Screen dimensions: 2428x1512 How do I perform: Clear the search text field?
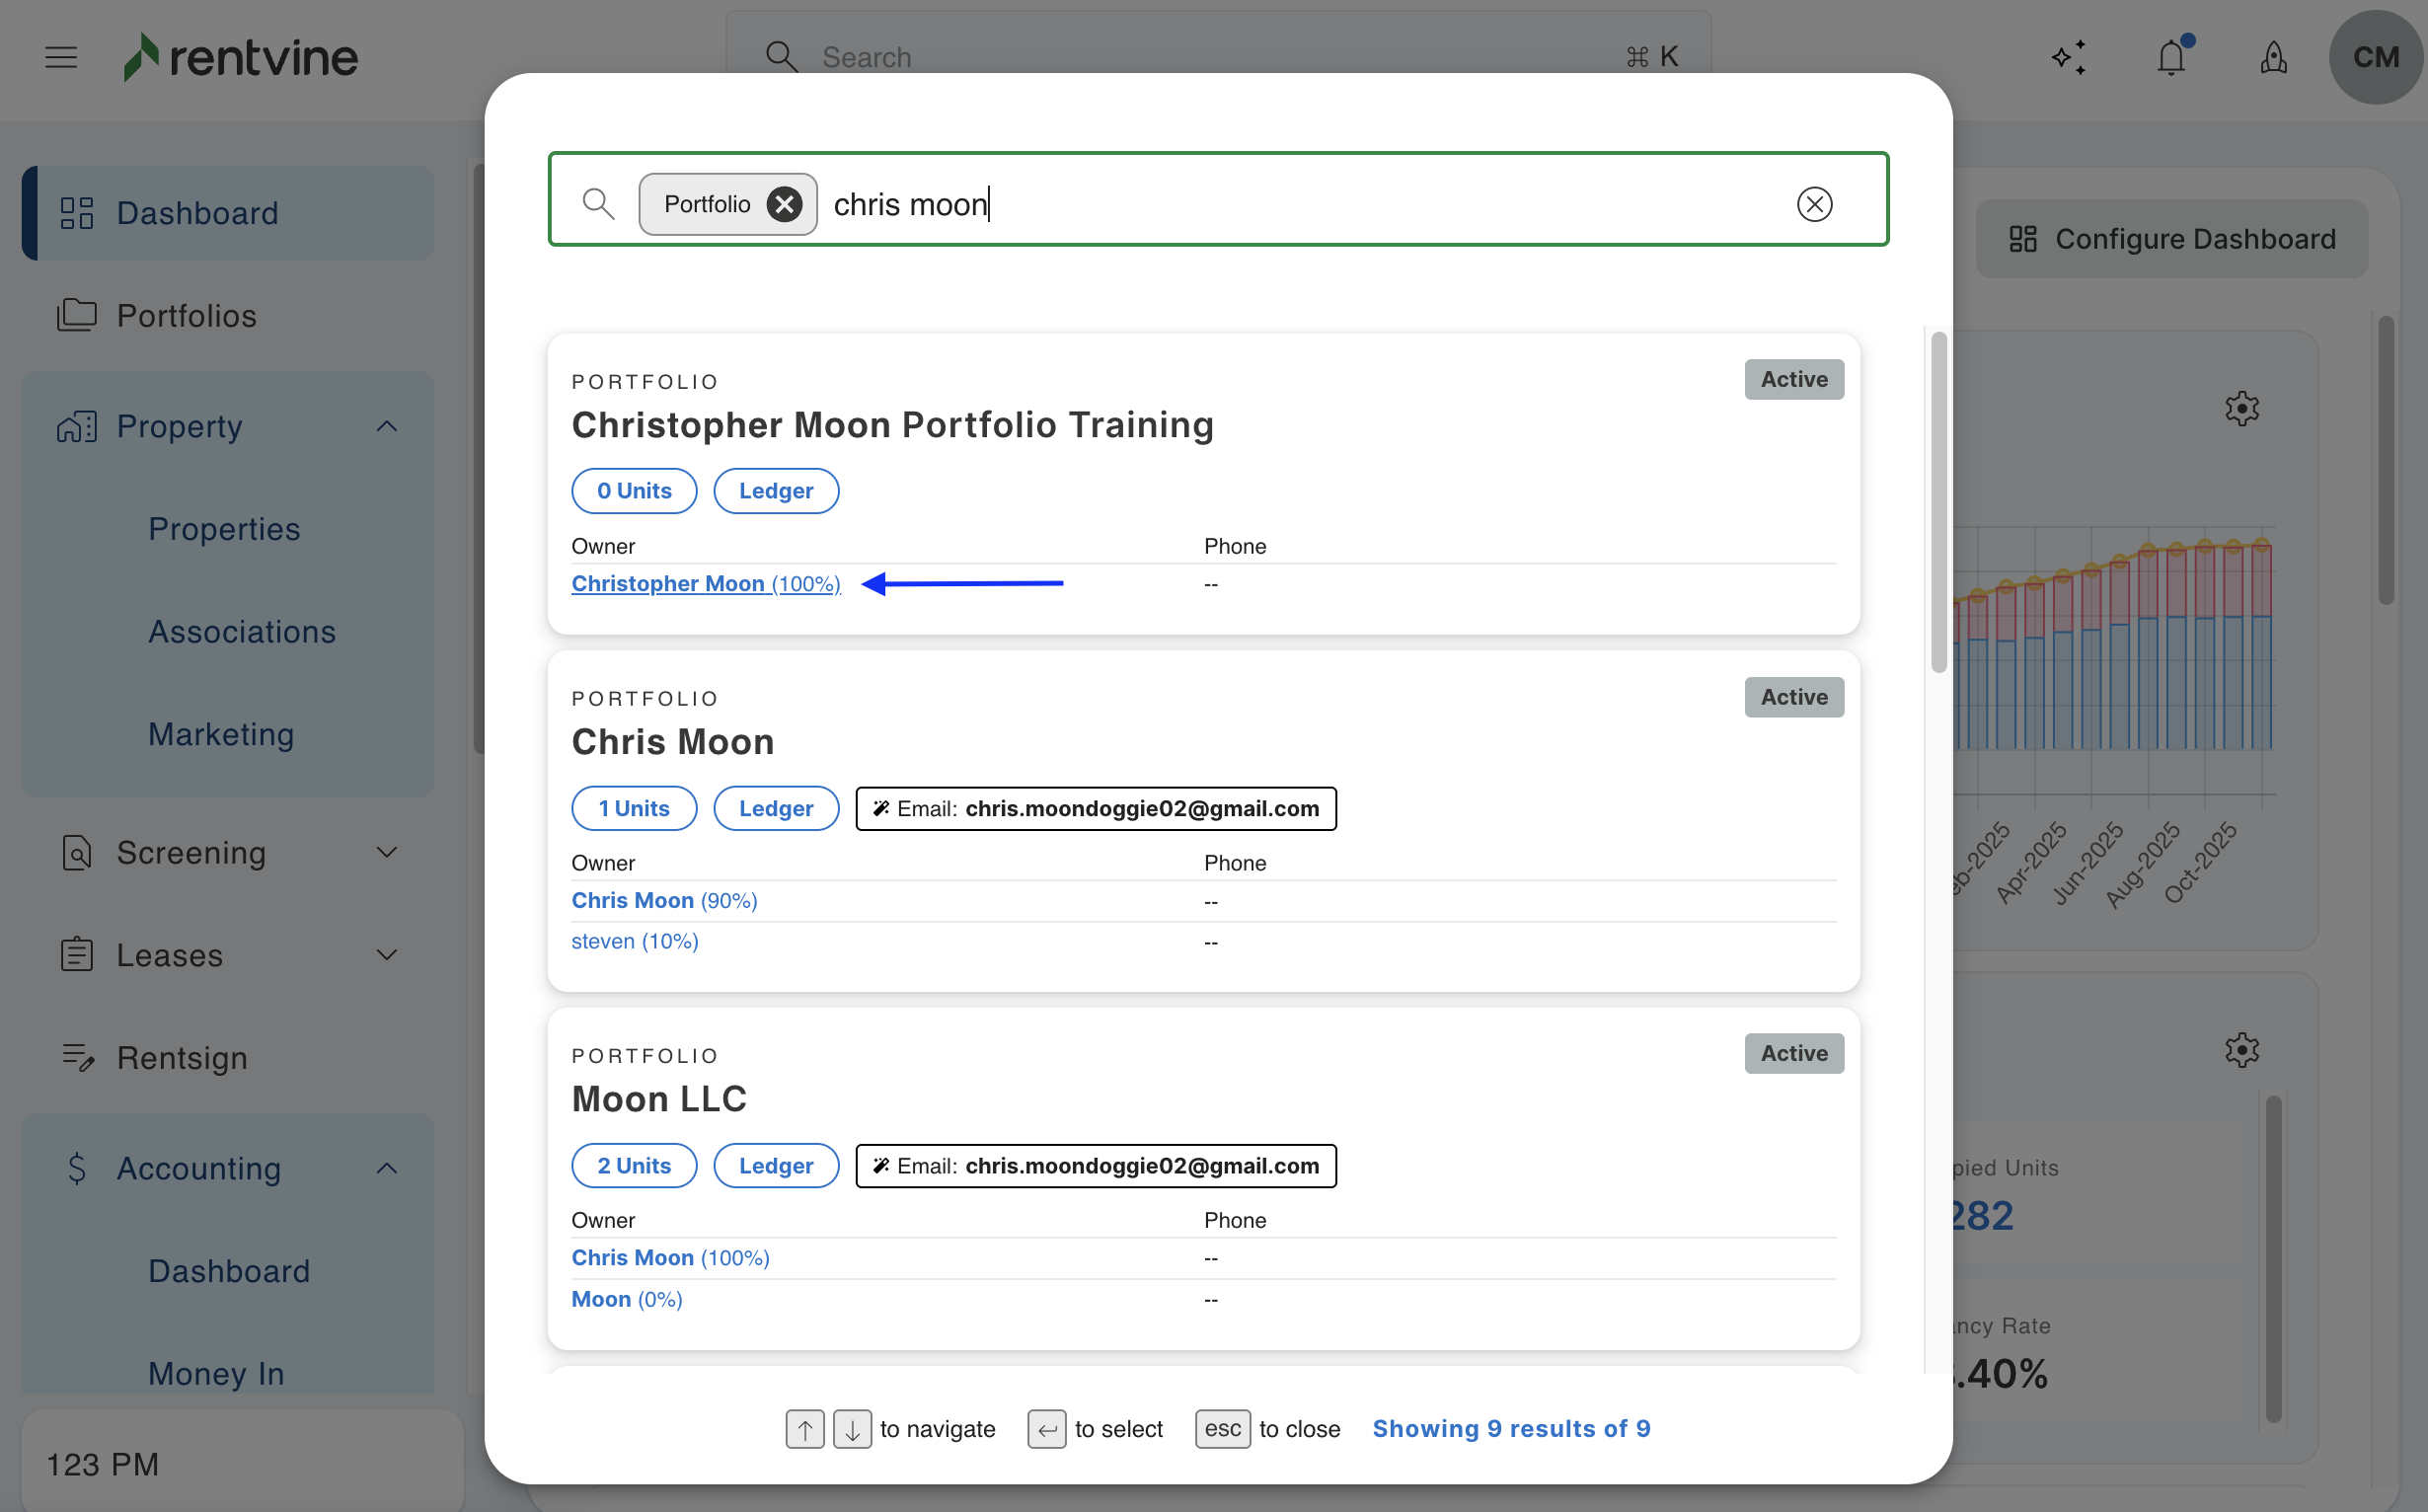(x=1814, y=204)
